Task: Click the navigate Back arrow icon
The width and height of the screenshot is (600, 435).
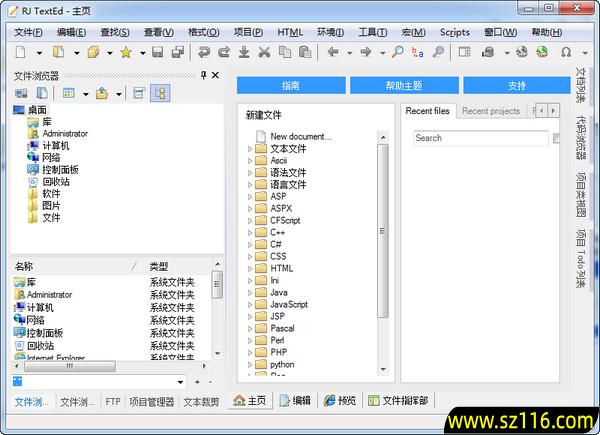Action: [333, 52]
